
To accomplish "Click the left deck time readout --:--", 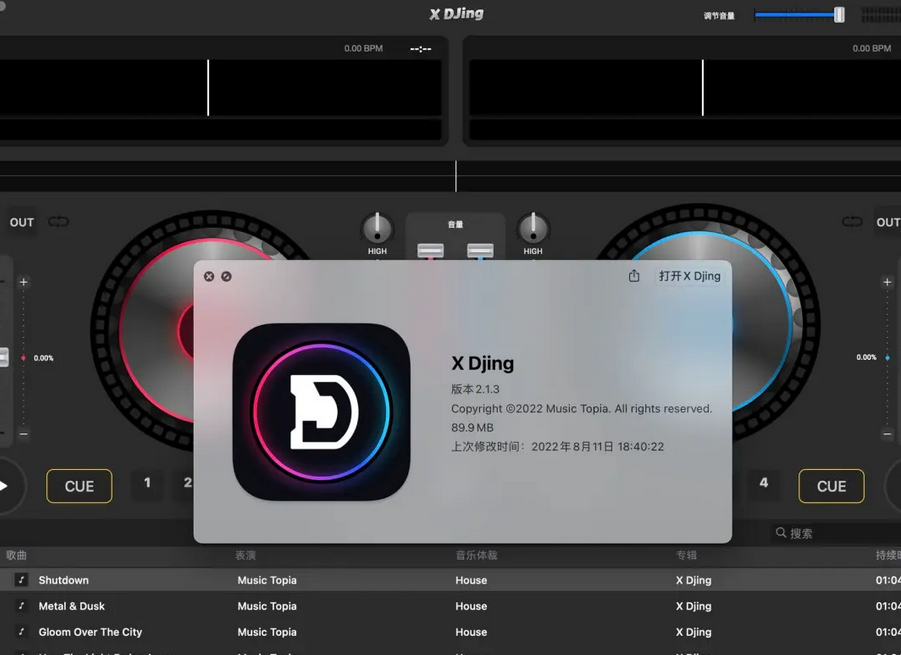I will pyautogui.click(x=421, y=49).
